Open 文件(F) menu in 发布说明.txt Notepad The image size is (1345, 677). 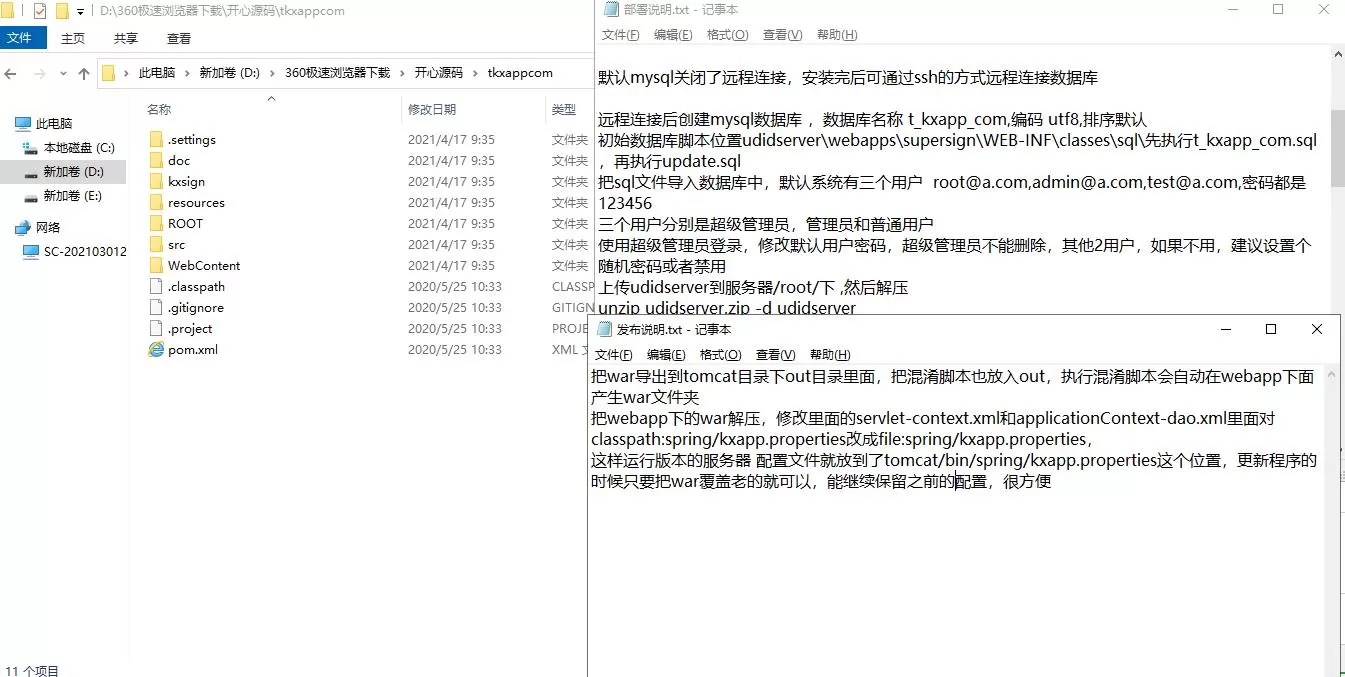(613, 355)
